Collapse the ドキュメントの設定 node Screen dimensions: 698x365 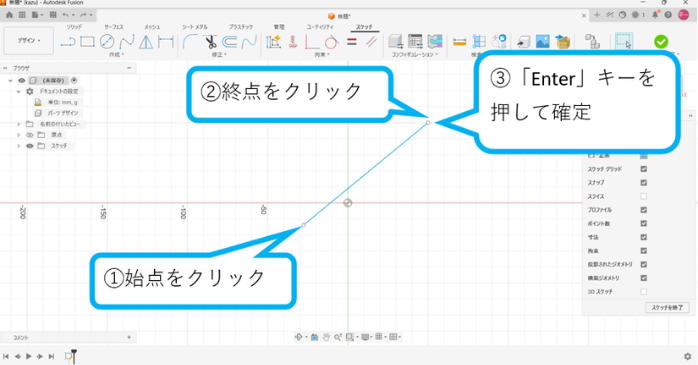pos(19,91)
